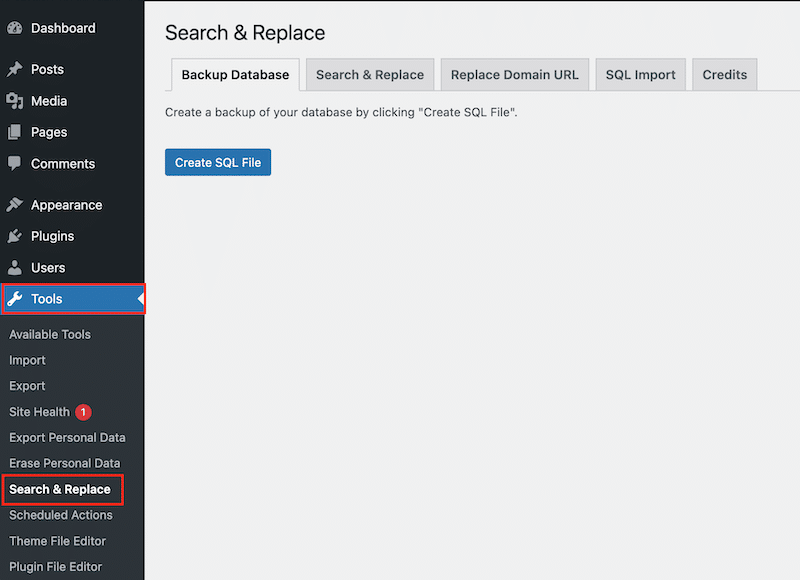This screenshot has height=580, width=800.
Task: Open Theme File Editor link
Action: pos(58,541)
